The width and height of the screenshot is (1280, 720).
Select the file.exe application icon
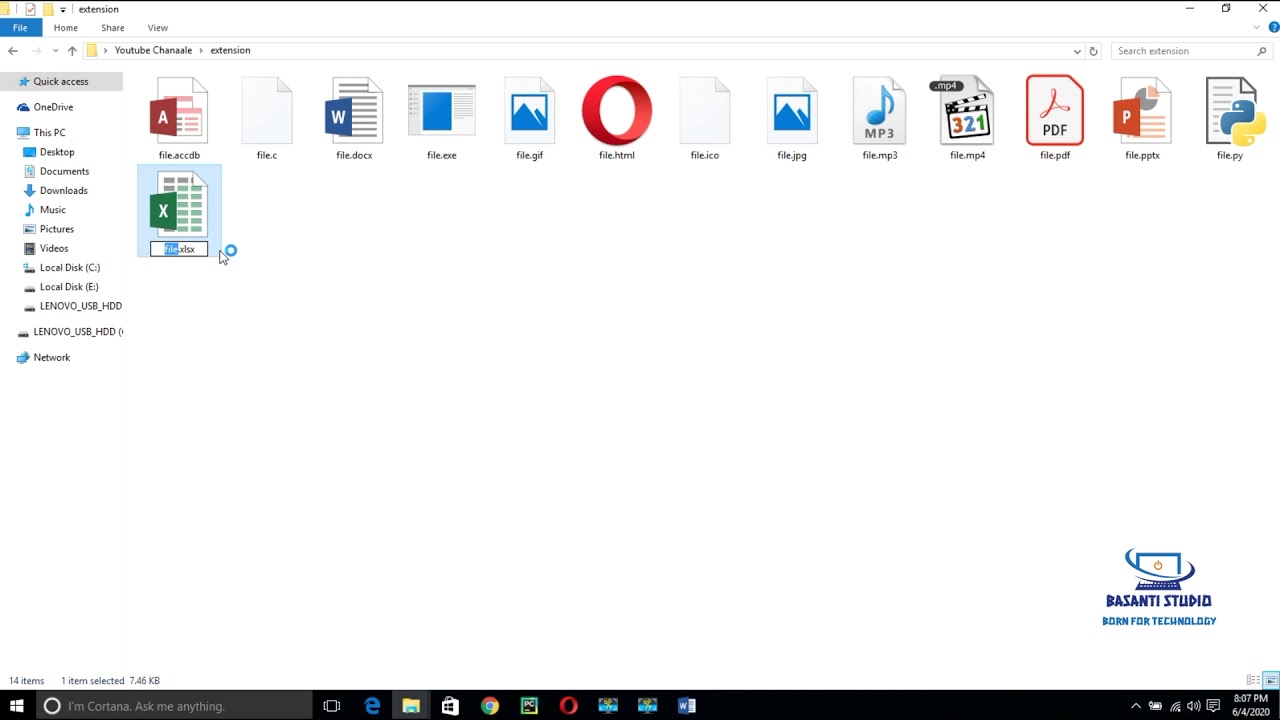coord(442,110)
